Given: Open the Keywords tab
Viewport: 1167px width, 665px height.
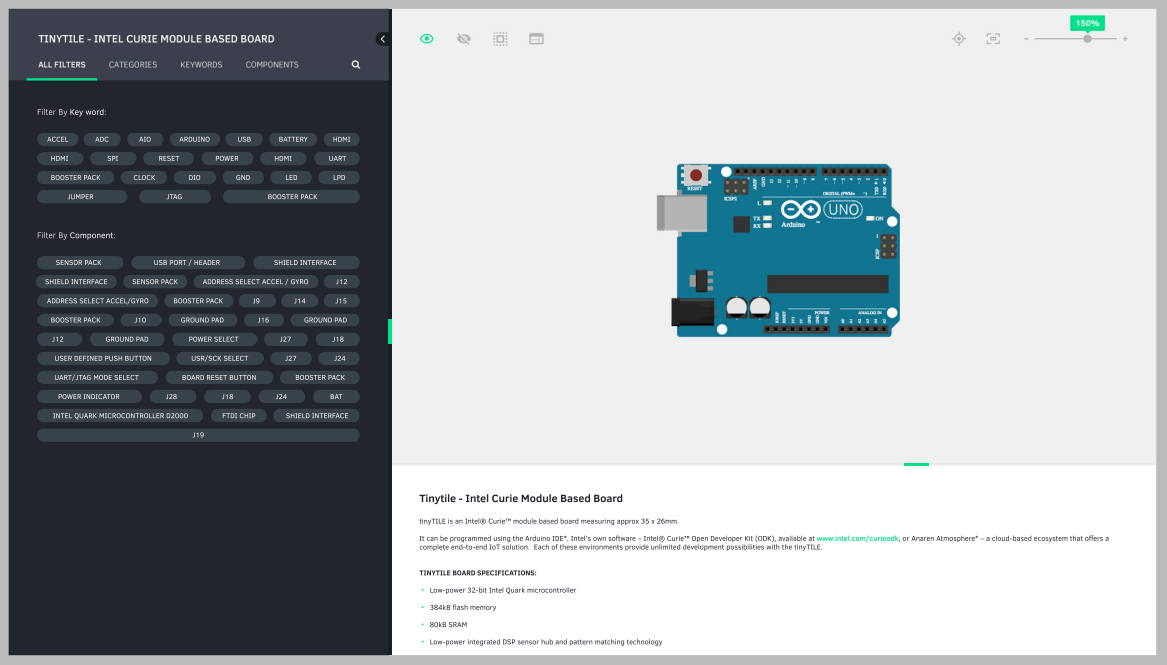Looking at the screenshot, I should pyautogui.click(x=201, y=65).
